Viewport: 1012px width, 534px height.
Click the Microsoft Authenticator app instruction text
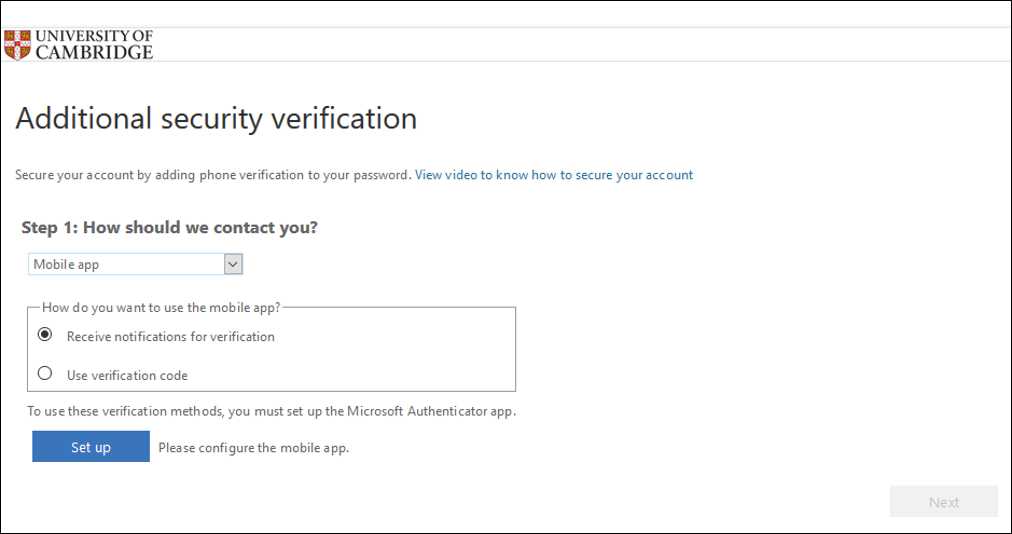272,411
